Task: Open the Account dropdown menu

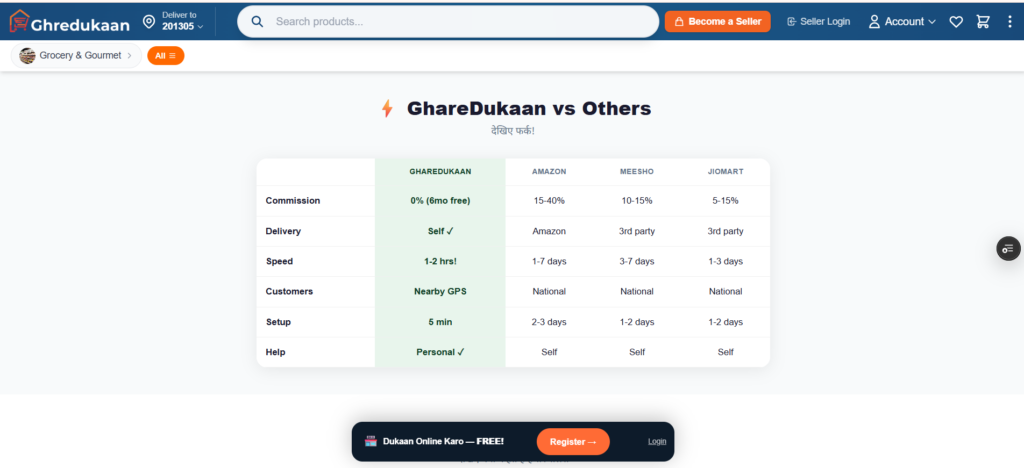Action: tap(902, 21)
